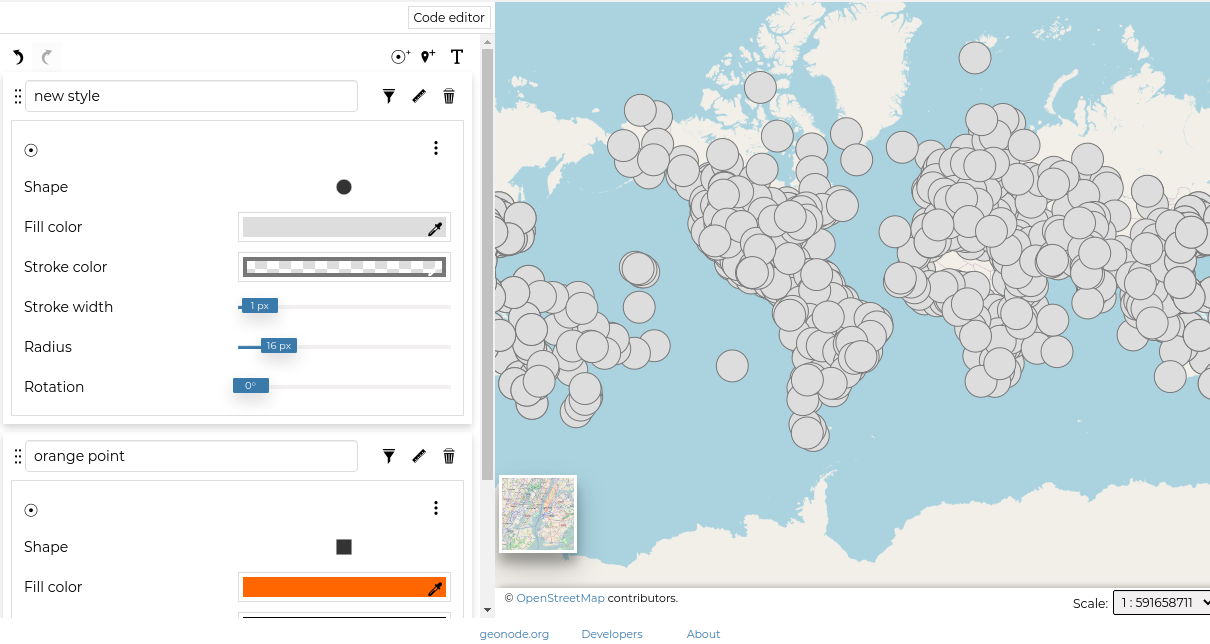Add a new text rule
Screen dimensions: 1210x644
[457, 57]
